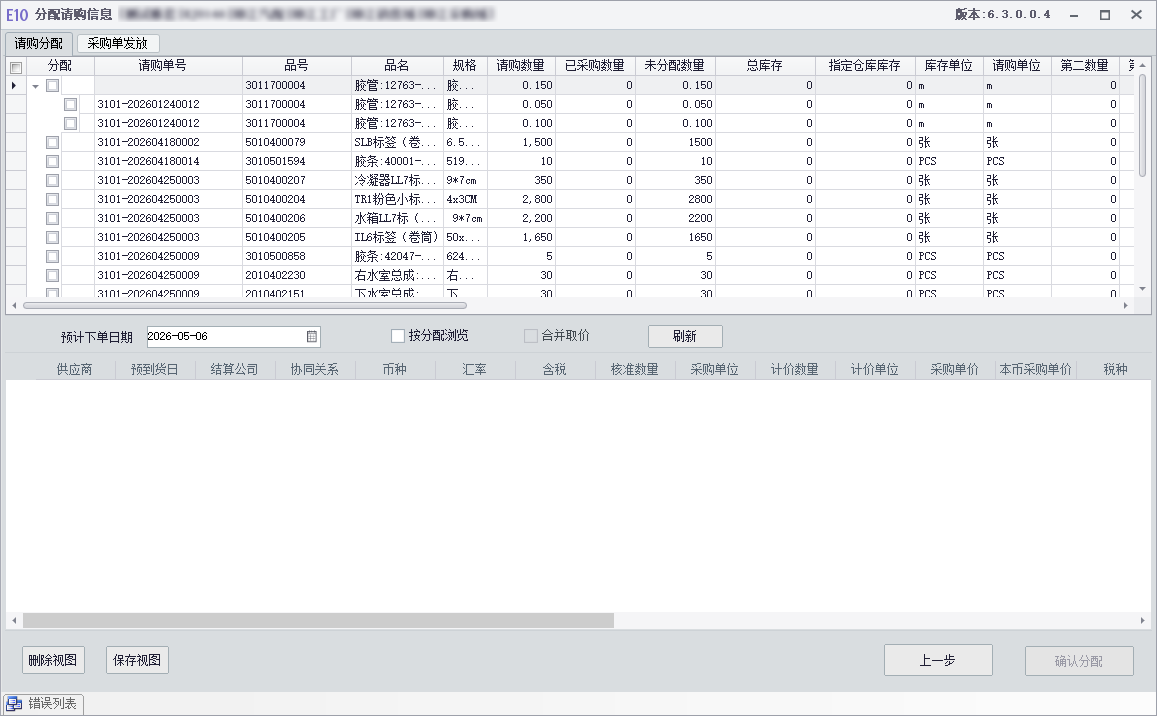Image resolution: width=1157 pixels, height=716 pixels.
Task: Check the child row with quantity 0.050
Action: point(71,105)
